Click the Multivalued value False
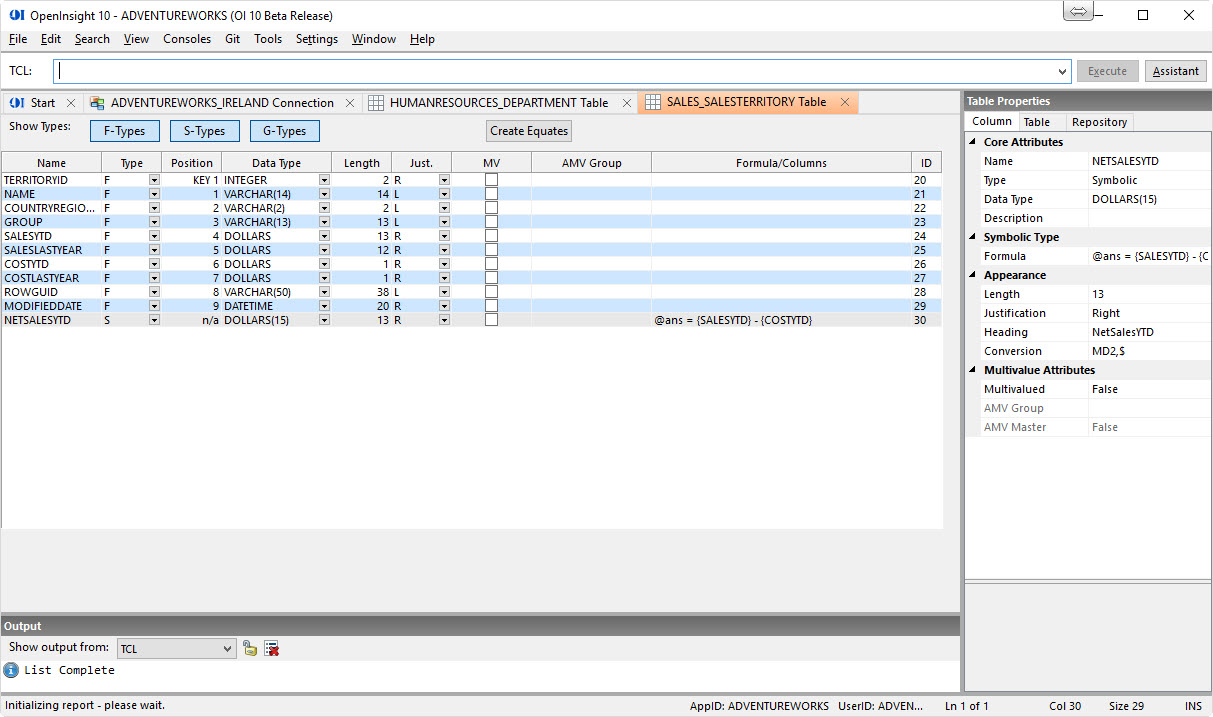 [1149, 389]
